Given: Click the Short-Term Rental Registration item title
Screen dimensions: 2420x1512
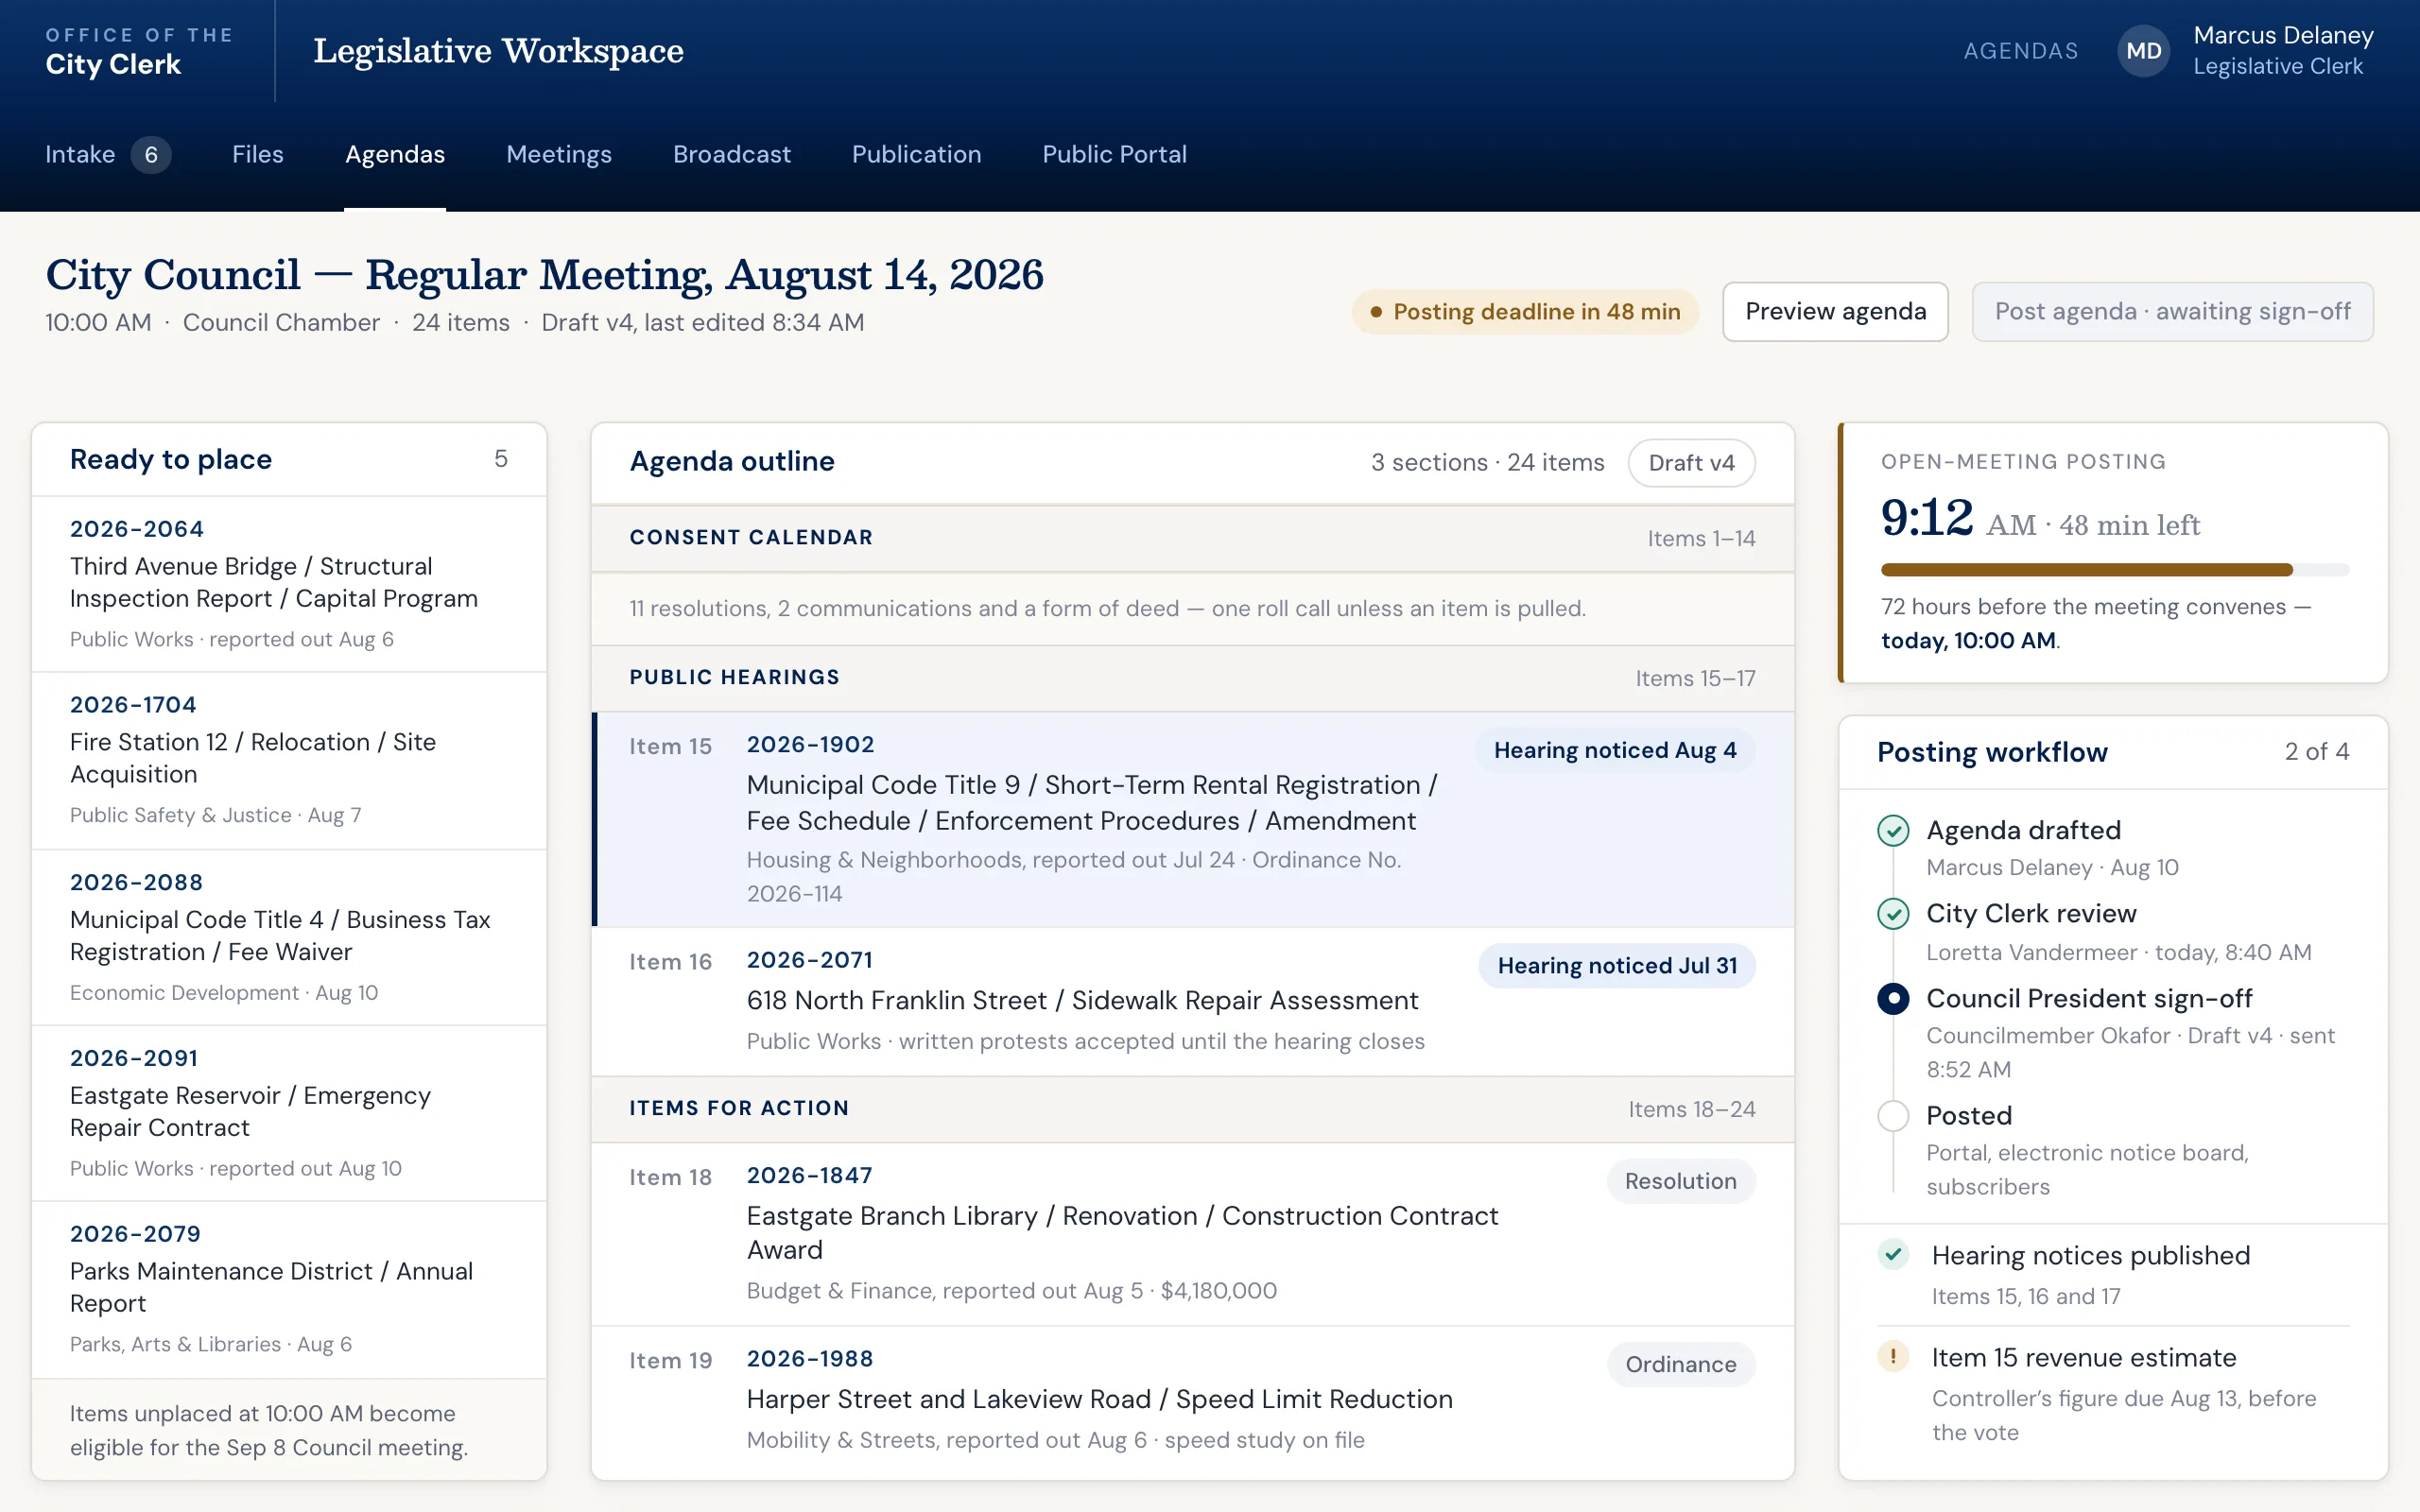Looking at the screenshot, I should 1092,803.
